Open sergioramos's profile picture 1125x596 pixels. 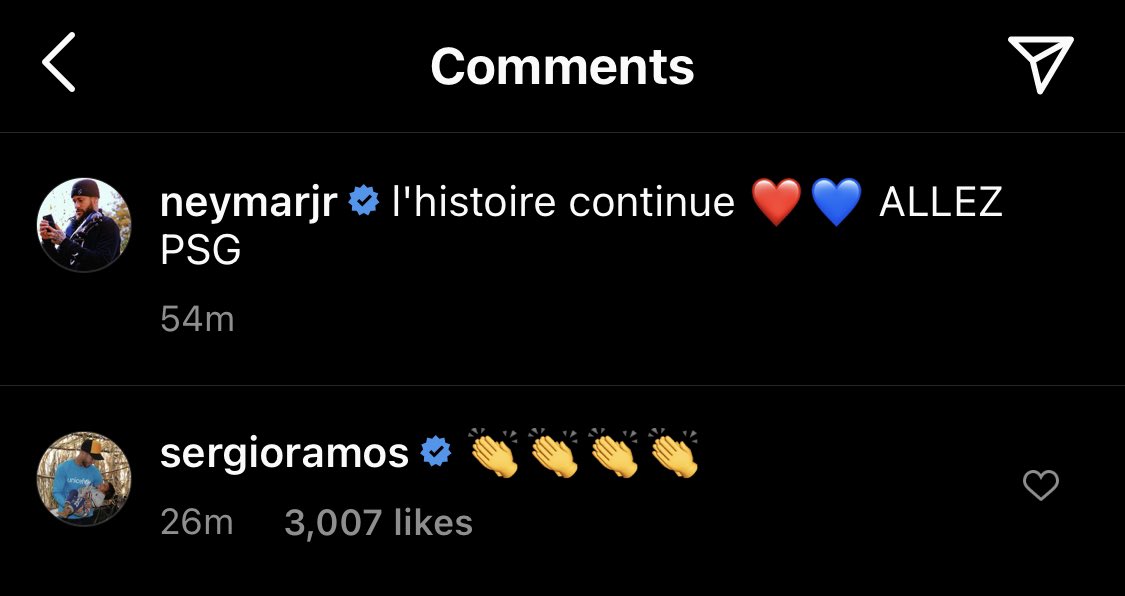point(84,478)
